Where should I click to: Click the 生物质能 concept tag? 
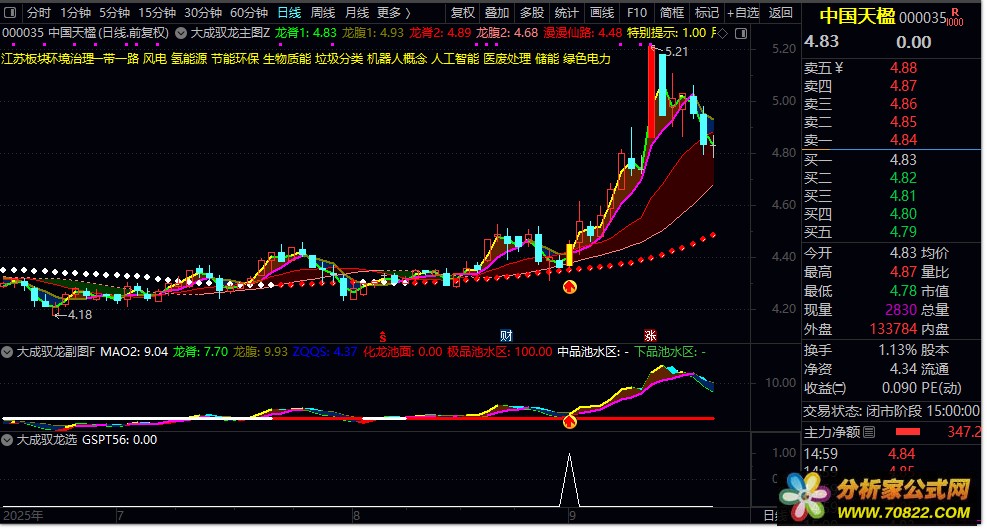pos(287,59)
